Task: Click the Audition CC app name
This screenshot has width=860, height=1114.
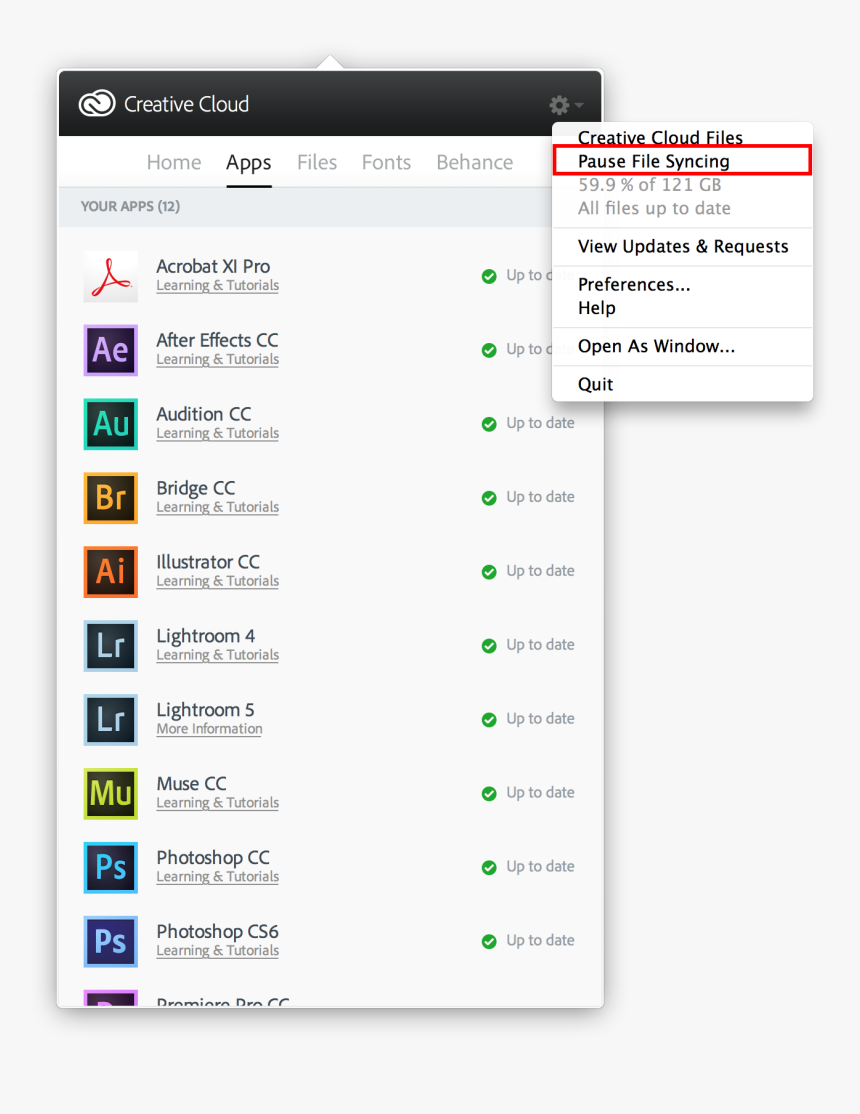Action: [x=204, y=414]
